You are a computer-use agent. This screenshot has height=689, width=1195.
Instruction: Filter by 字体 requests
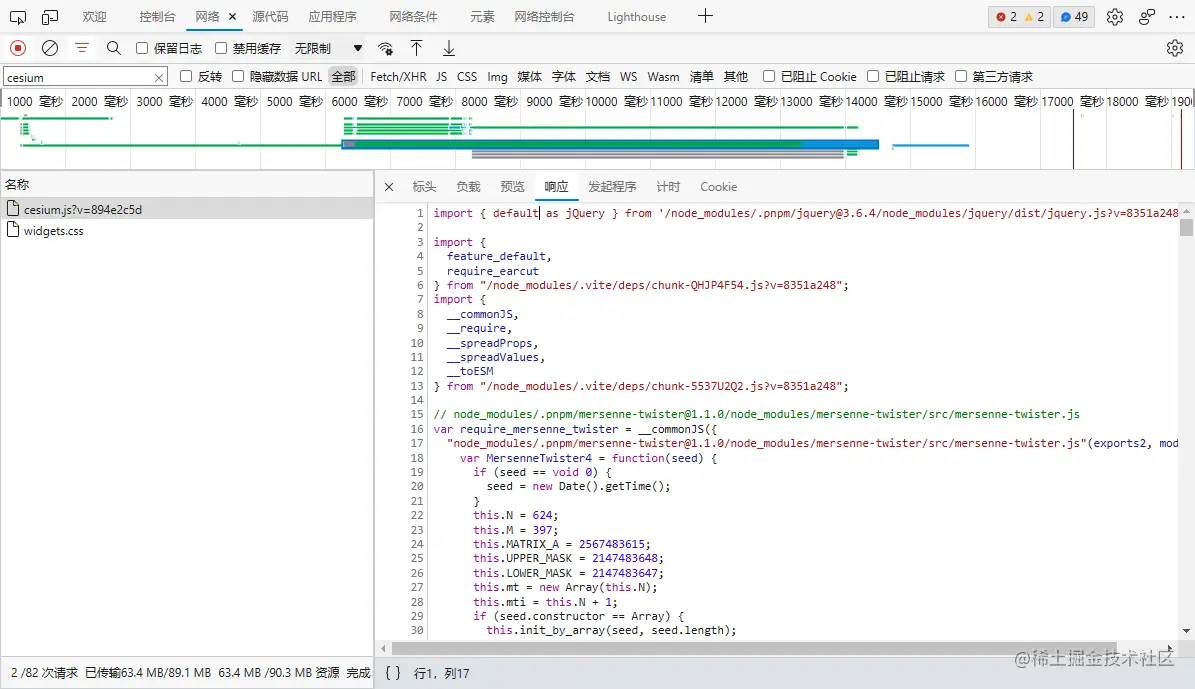pos(563,76)
